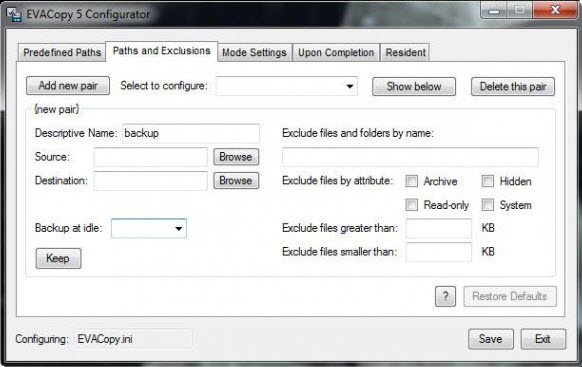
Task: Click the Destination path input field
Action: pyautogui.click(x=151, y=181)
